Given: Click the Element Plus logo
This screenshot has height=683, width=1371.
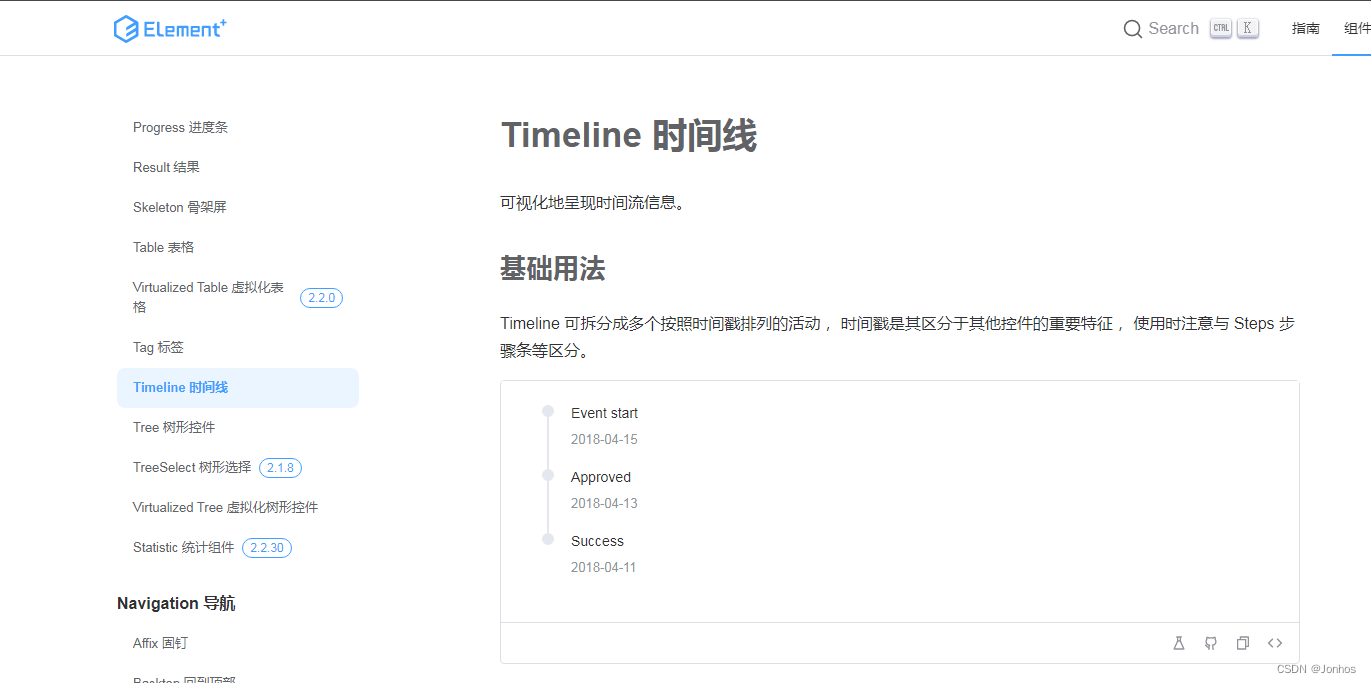Looking at the screenshot, I should tap(170, 28).
